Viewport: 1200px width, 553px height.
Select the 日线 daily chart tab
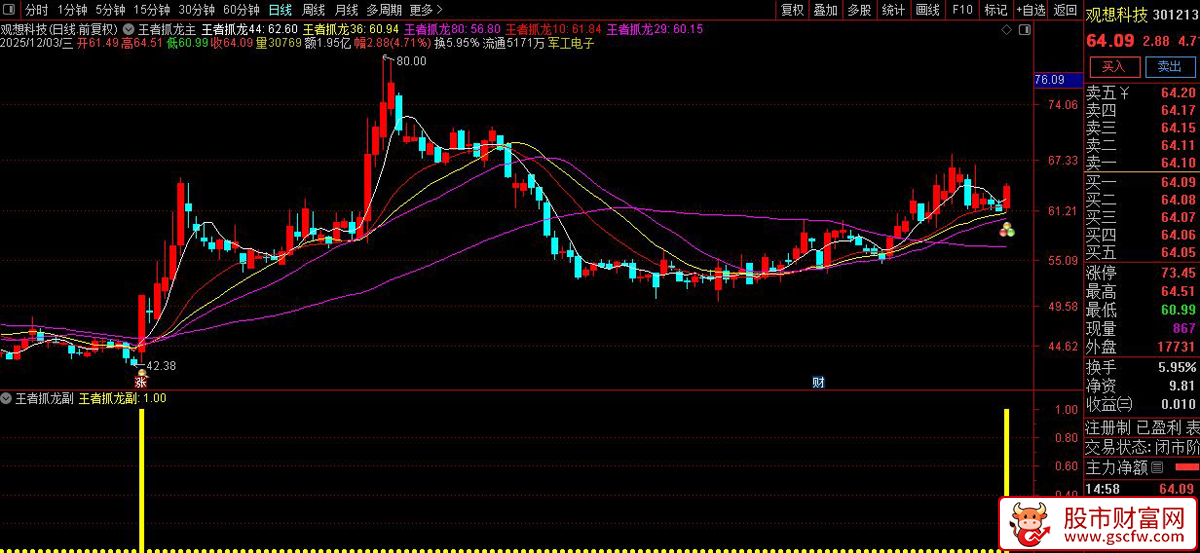281,10
